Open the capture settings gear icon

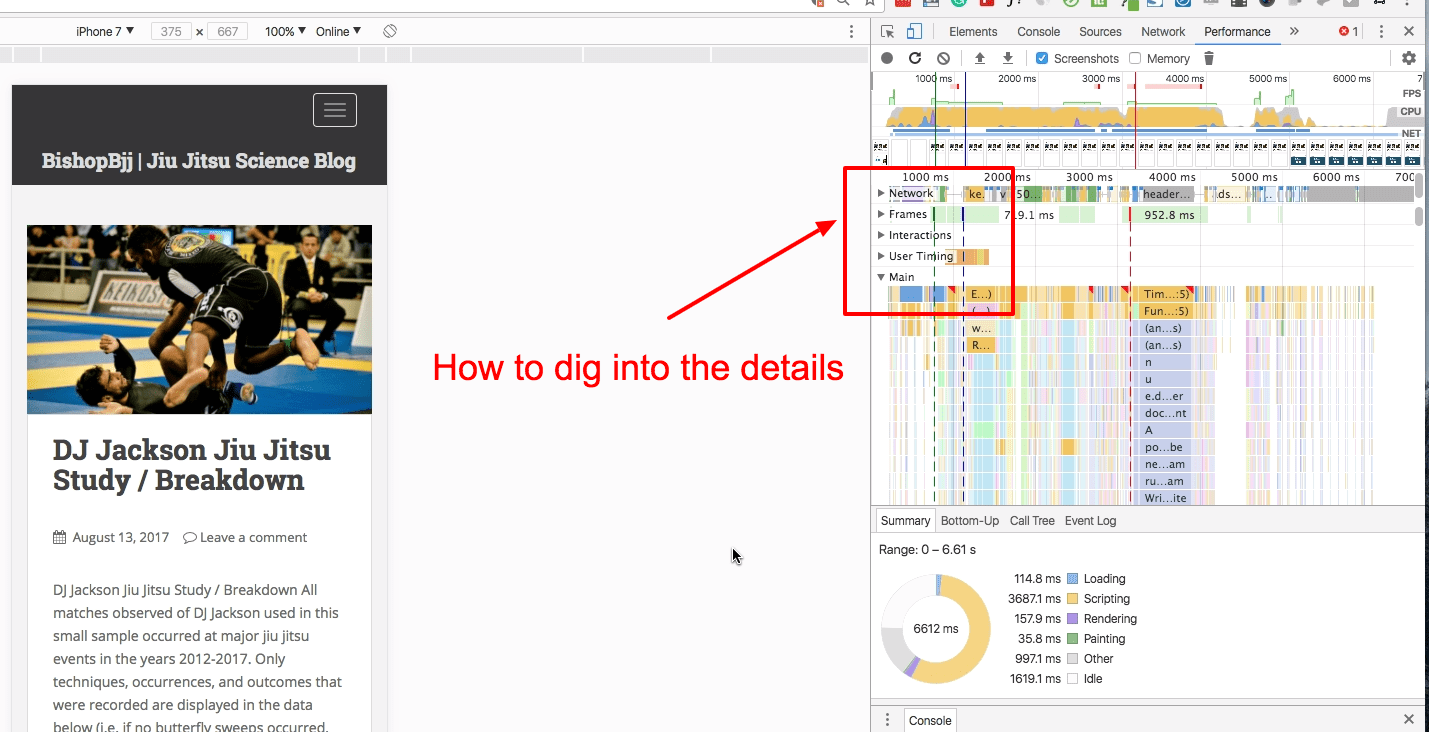click(1409, 59)
